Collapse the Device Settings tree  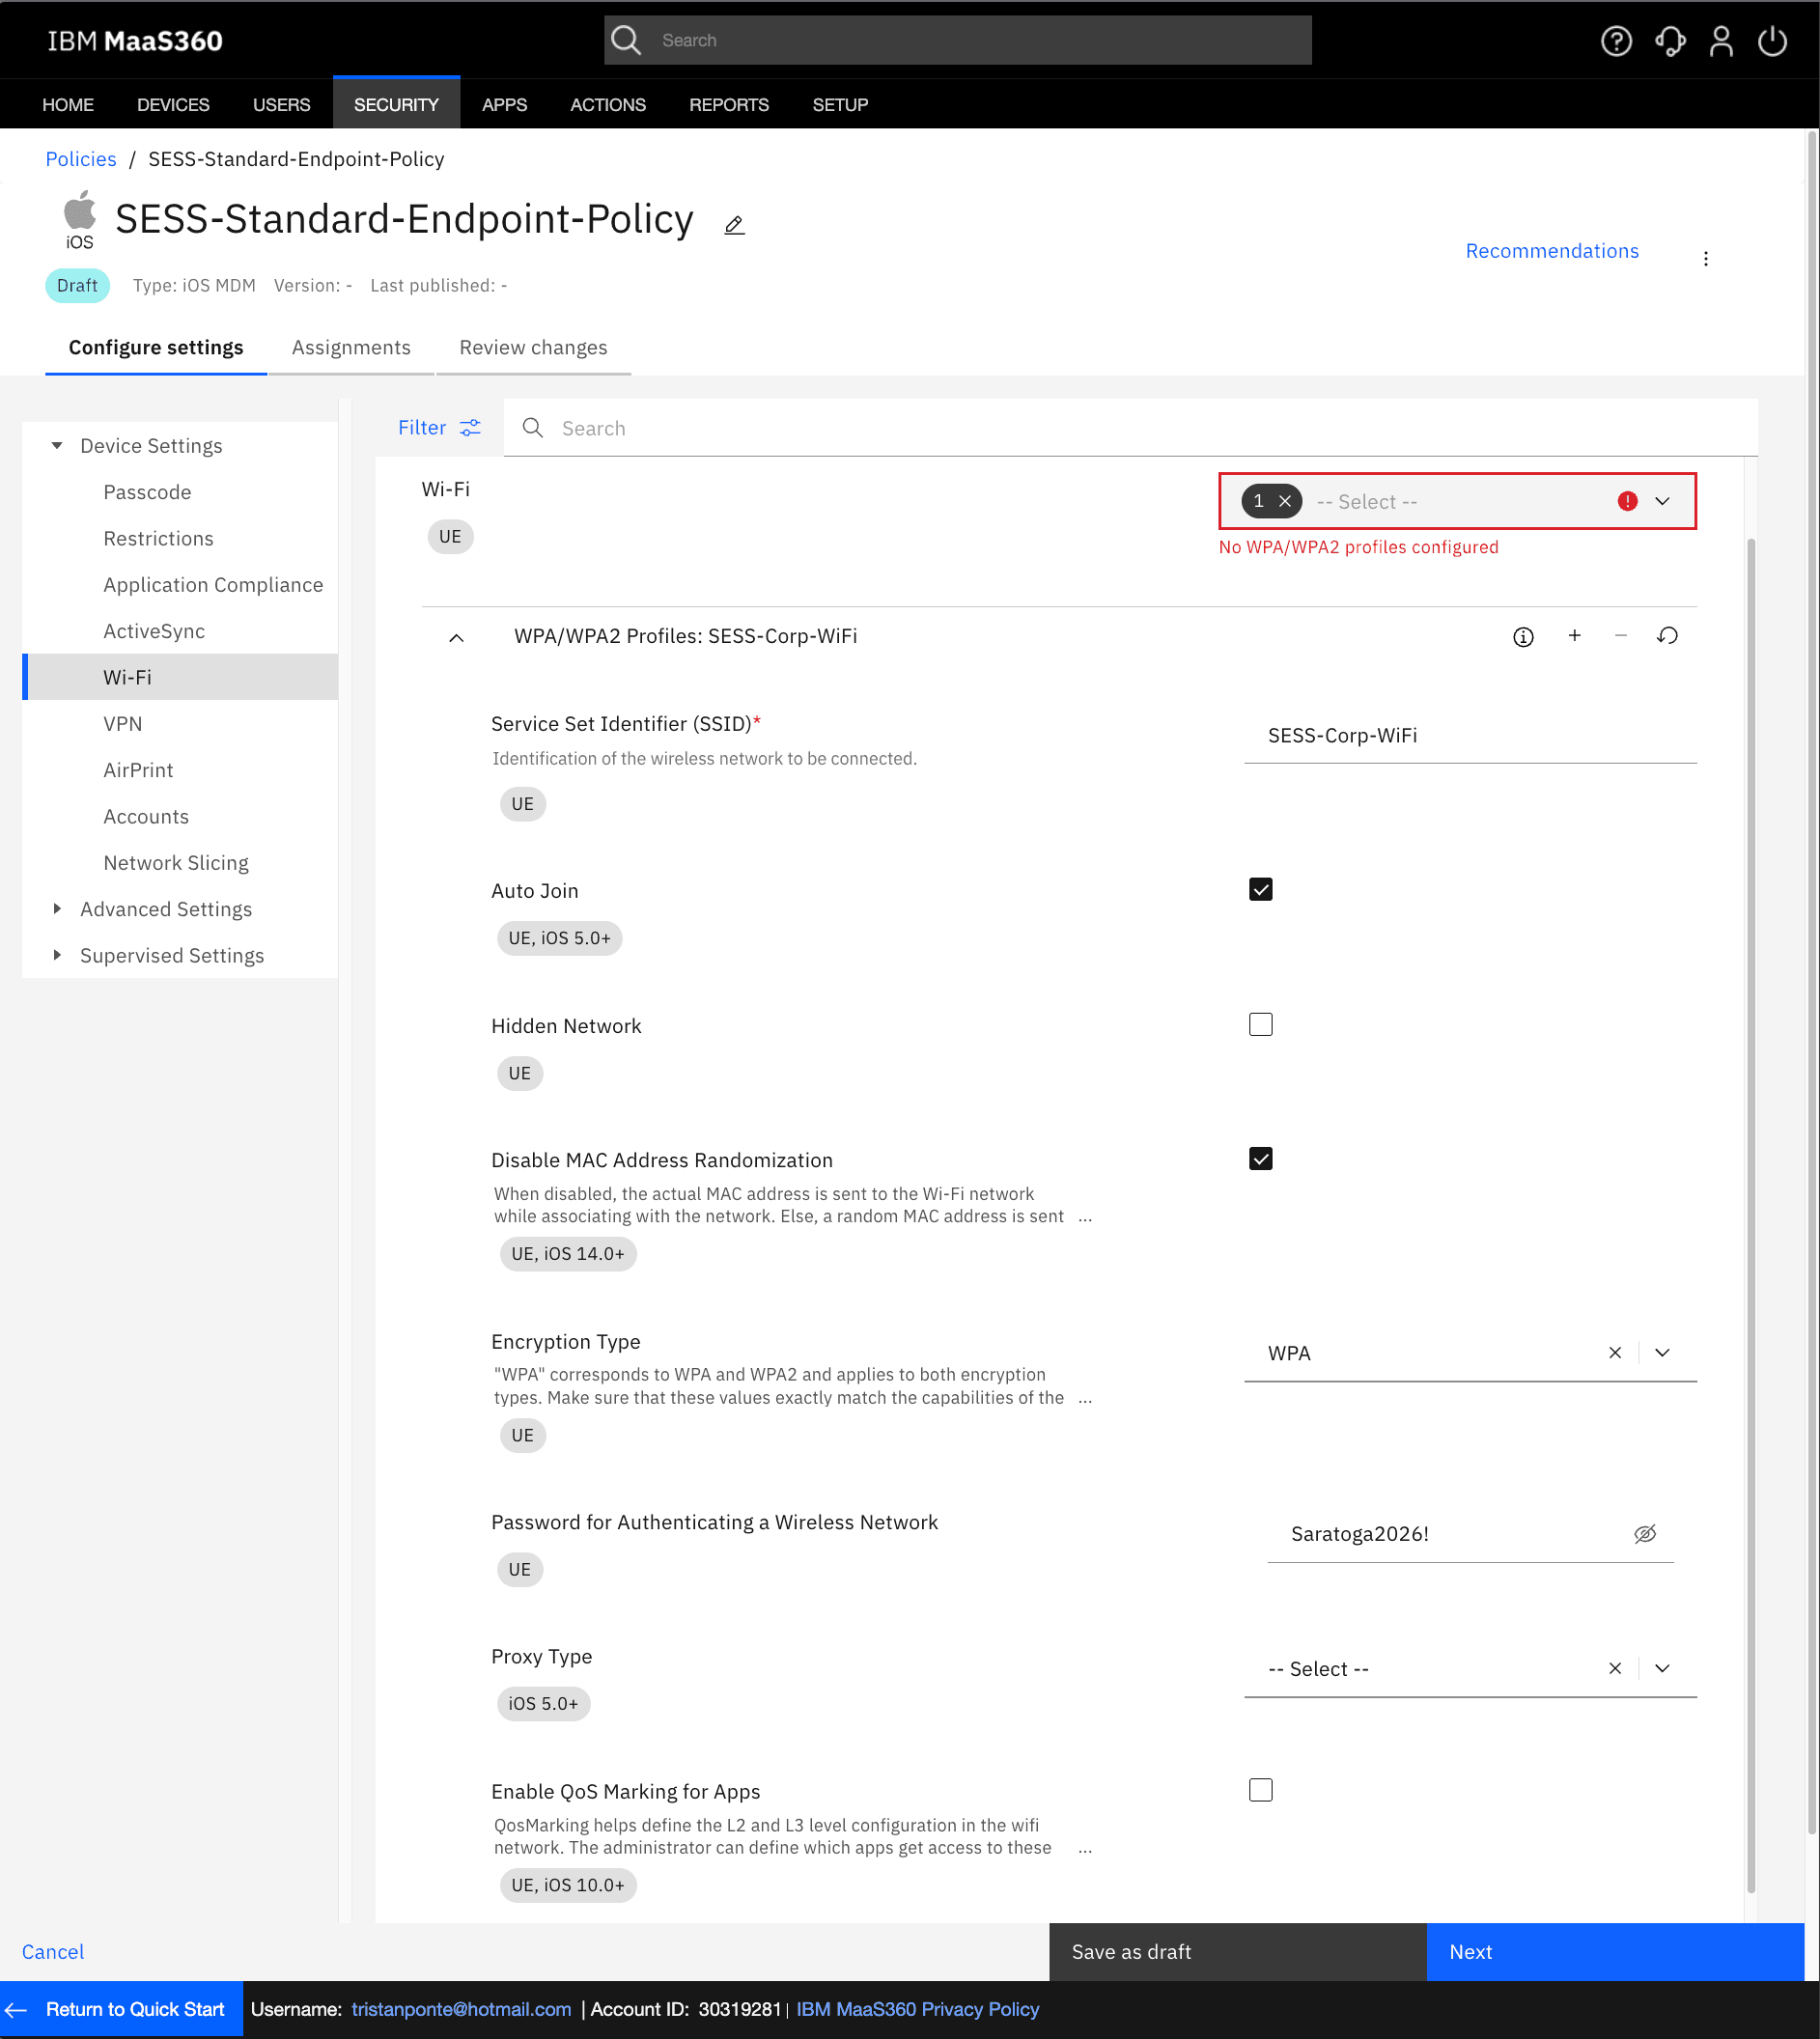[x=57, y=445]
